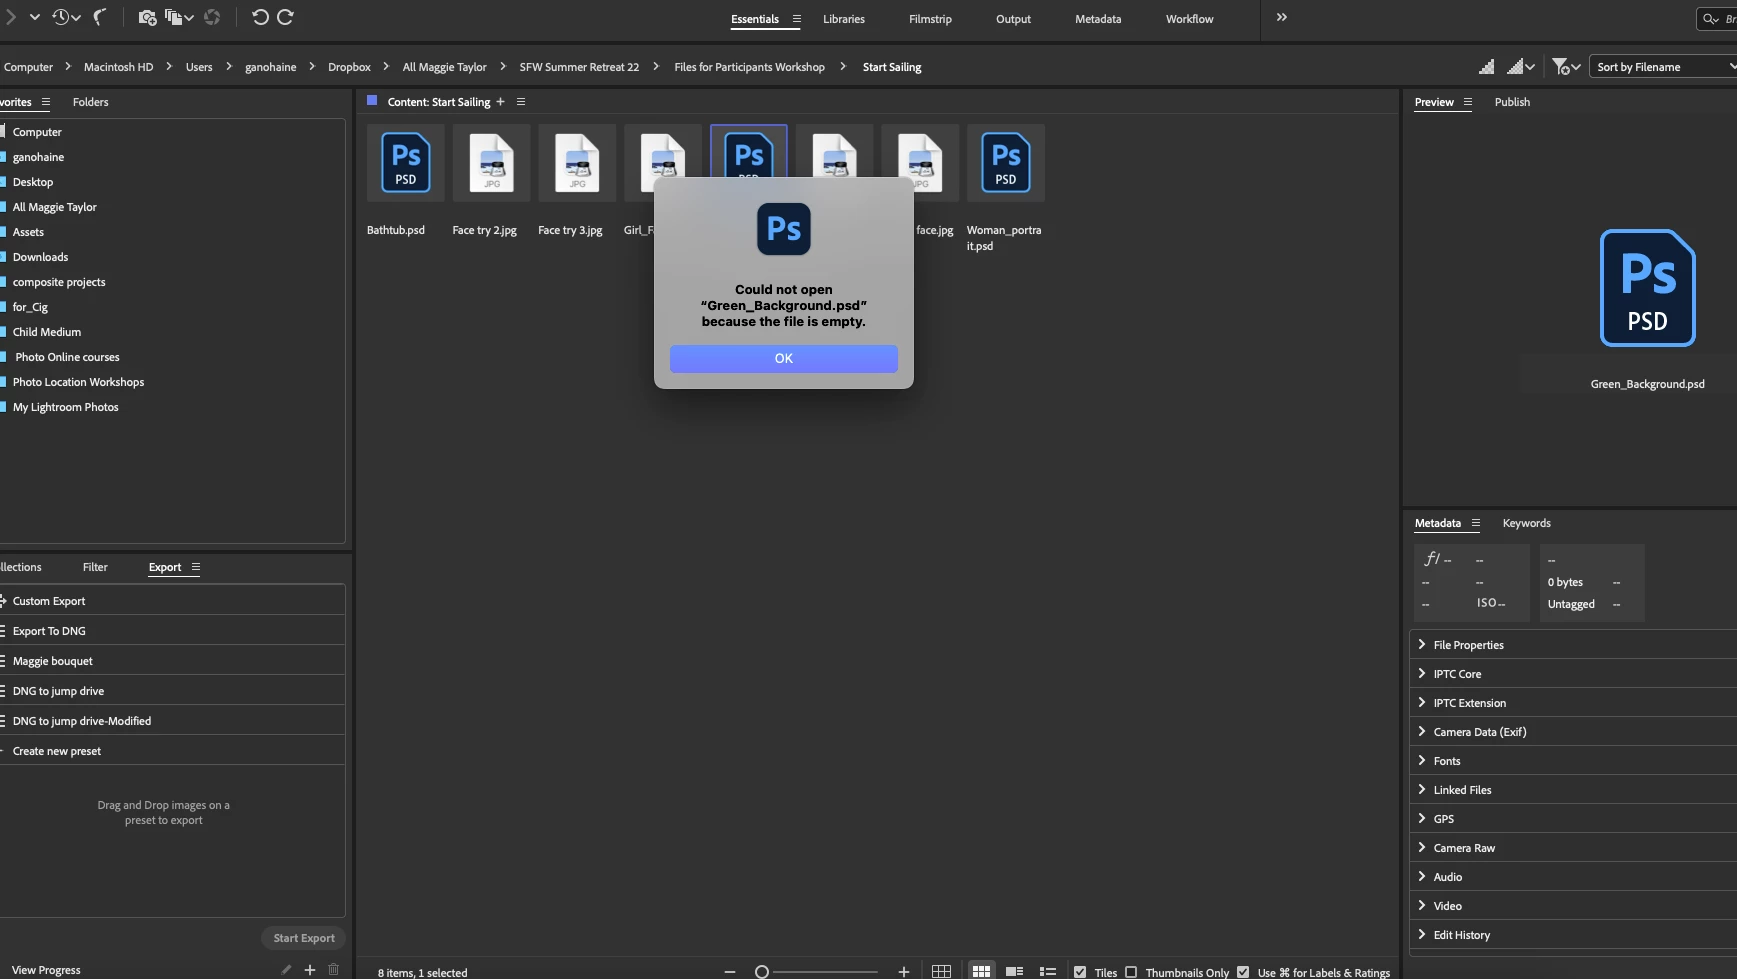Open the filter by rating funnel menu

point(1566,67)
